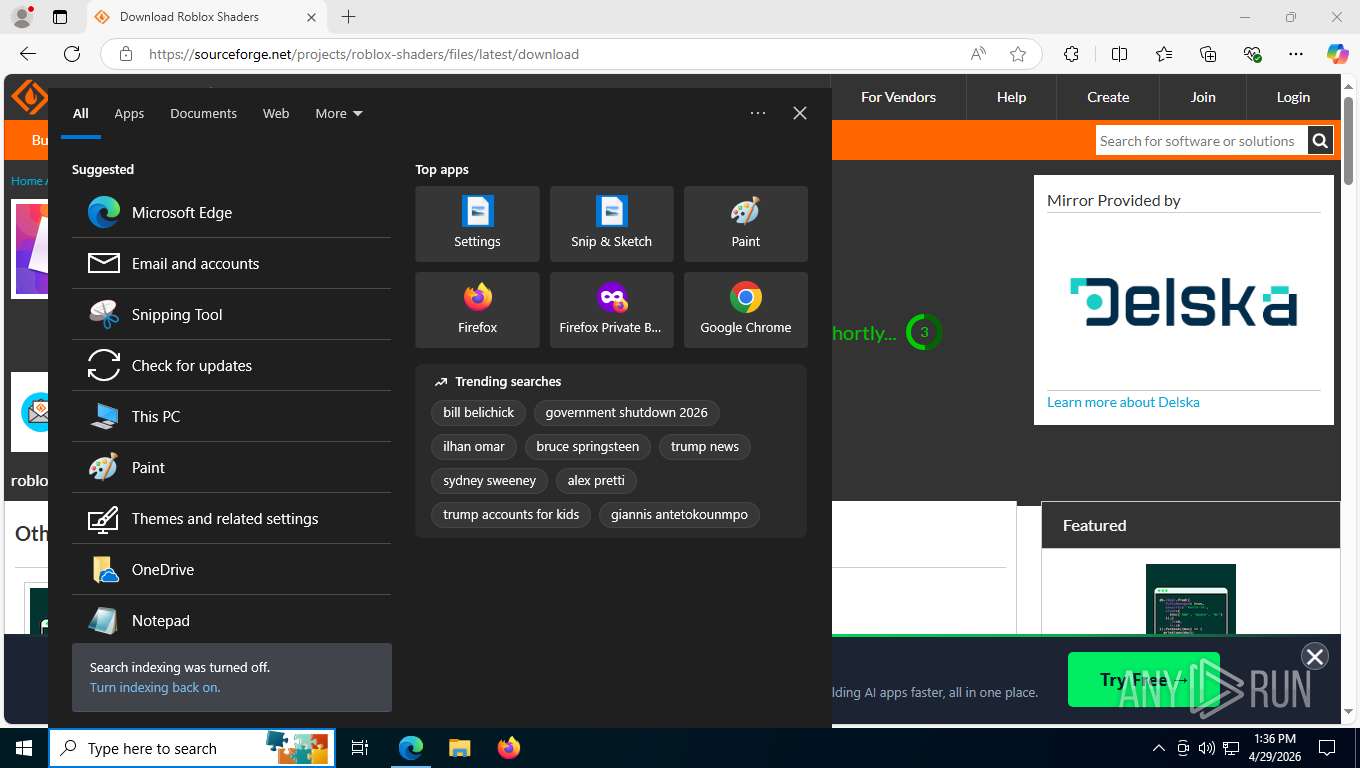Select Check for updates suggestion
The height and width of the screenshot is (768, 1360).
[231, 365]
